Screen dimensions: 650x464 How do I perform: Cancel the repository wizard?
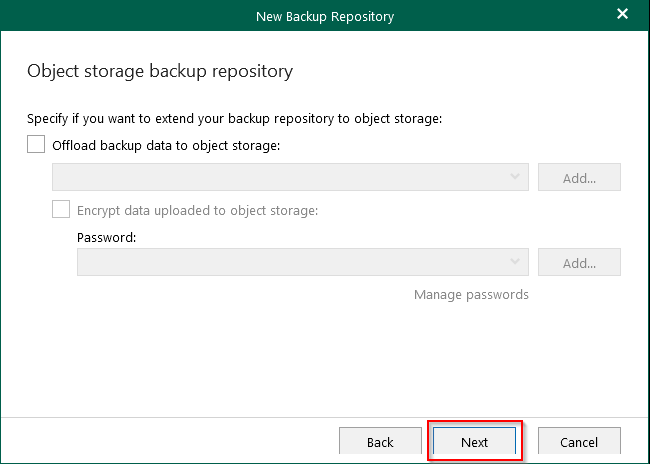pyautogui.click(x=579, y=441)
